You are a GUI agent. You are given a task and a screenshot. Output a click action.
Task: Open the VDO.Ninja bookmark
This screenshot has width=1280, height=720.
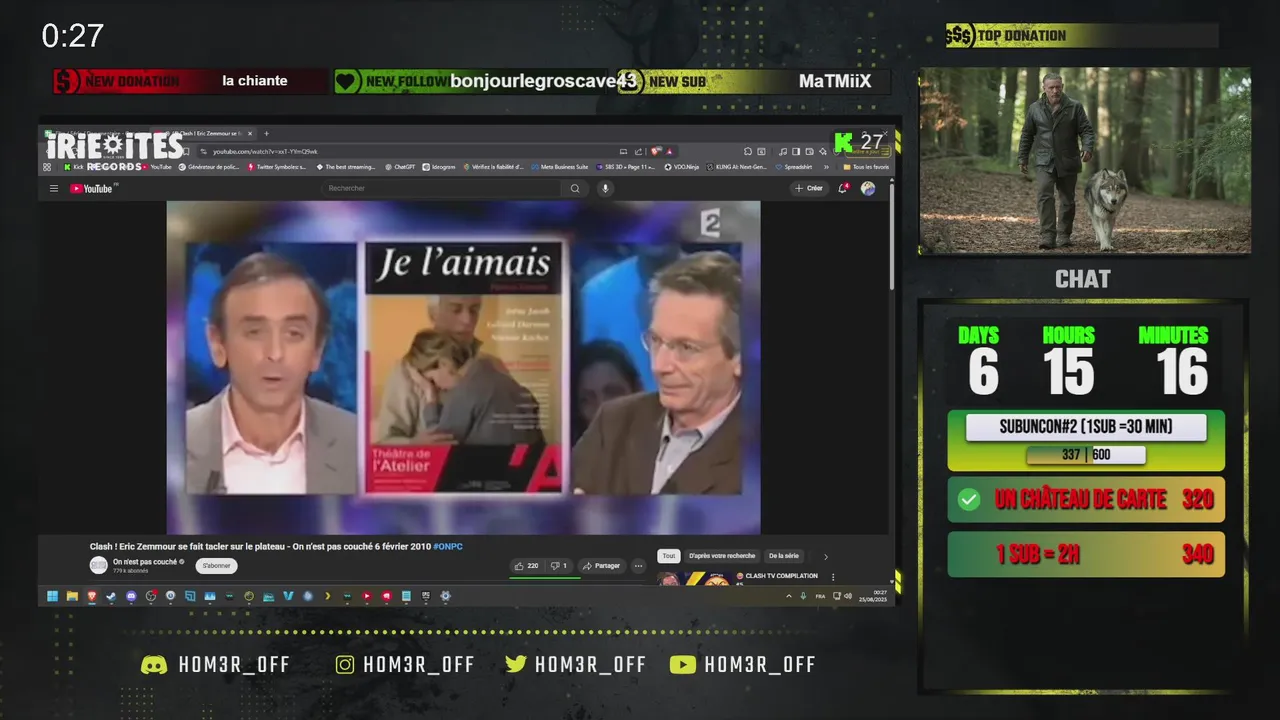[x=682, y=167]
